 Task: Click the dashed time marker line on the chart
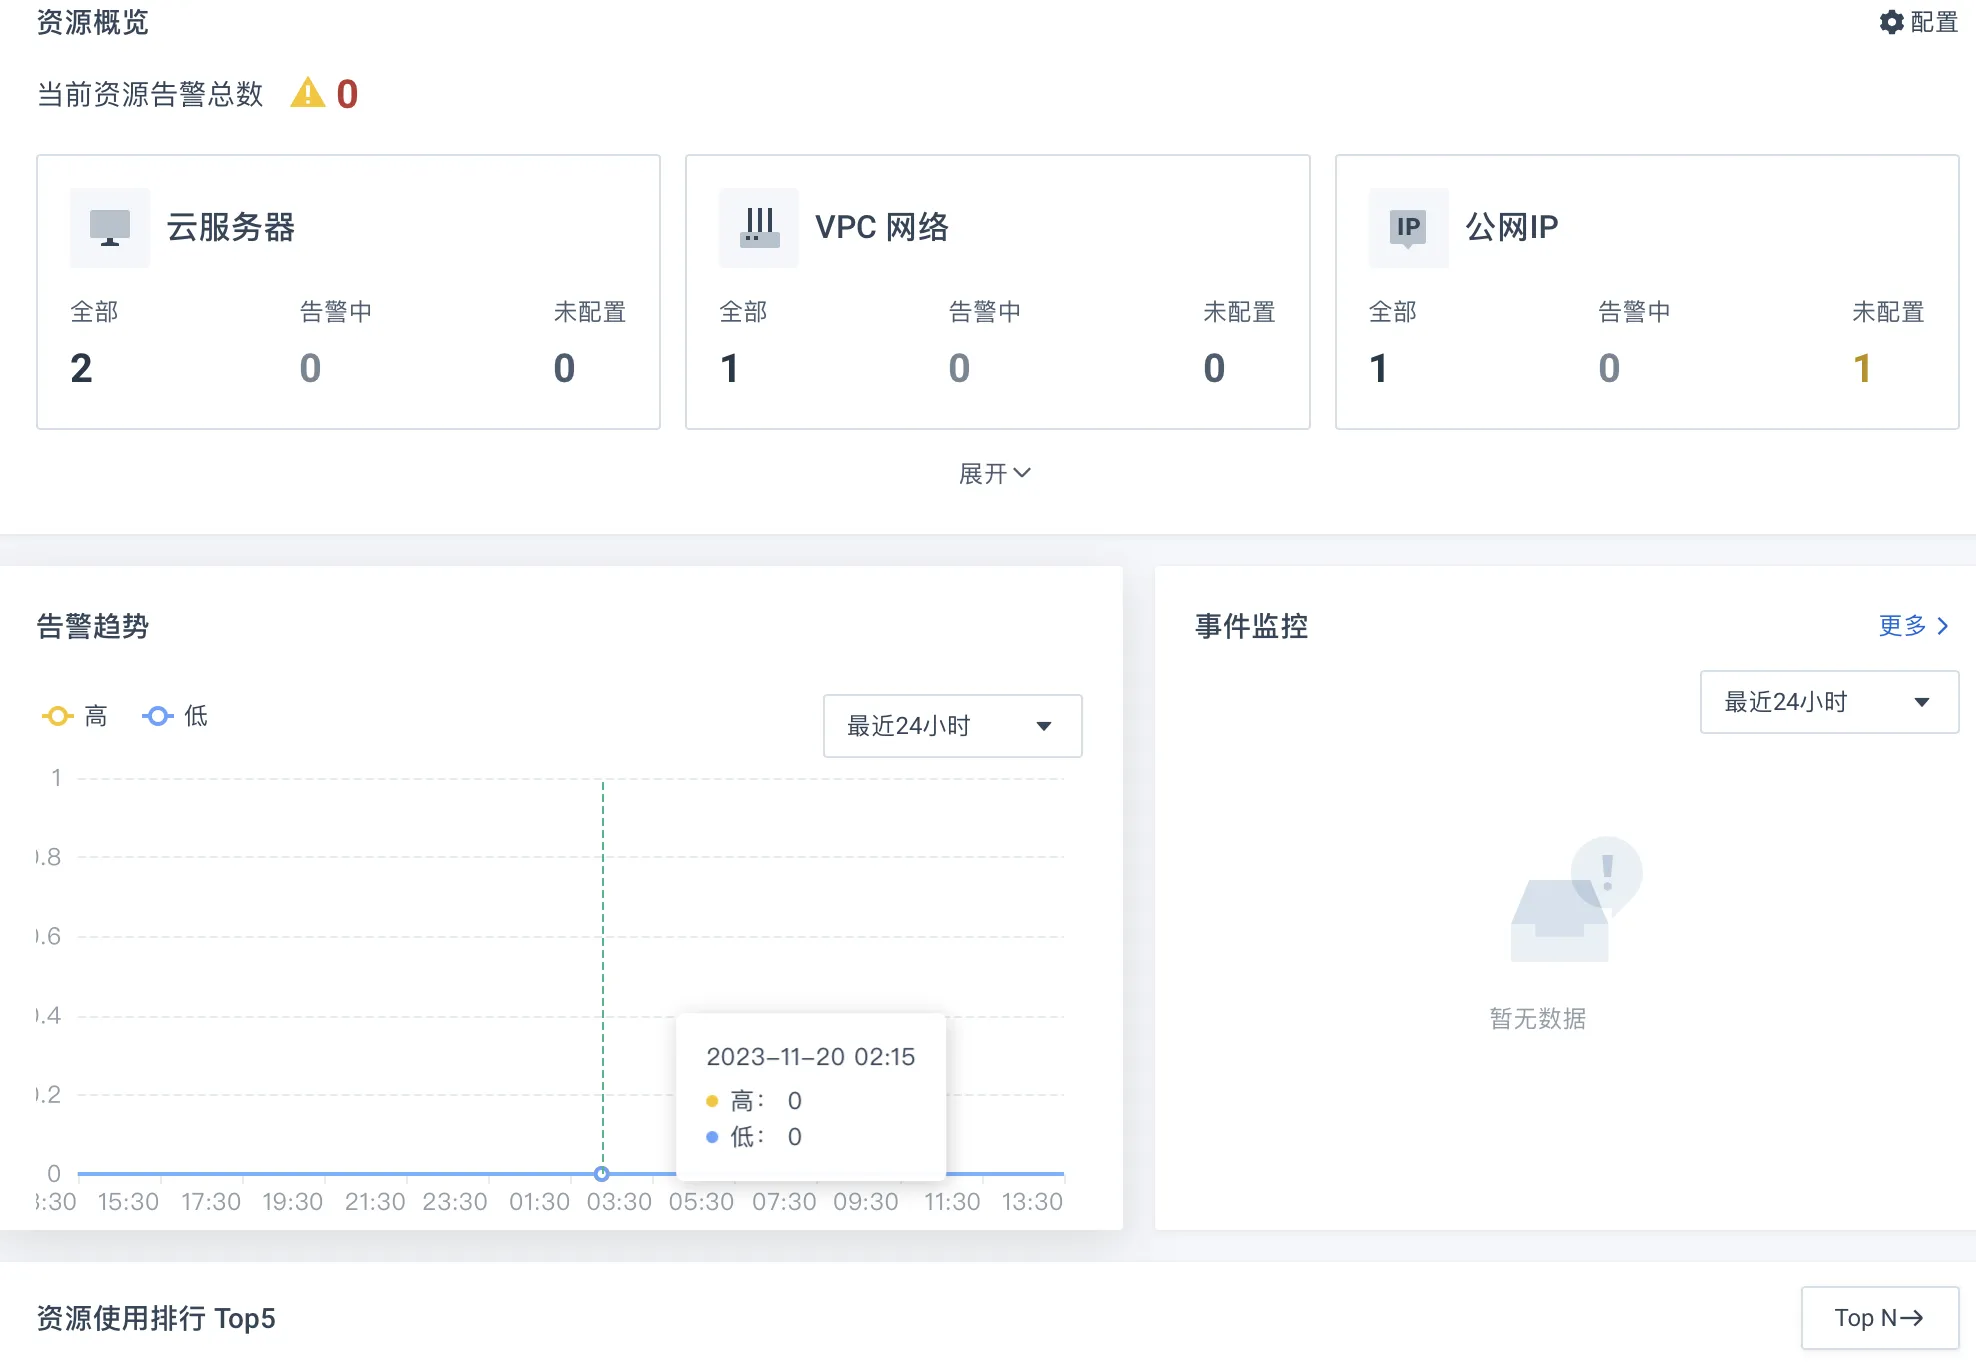602,950
